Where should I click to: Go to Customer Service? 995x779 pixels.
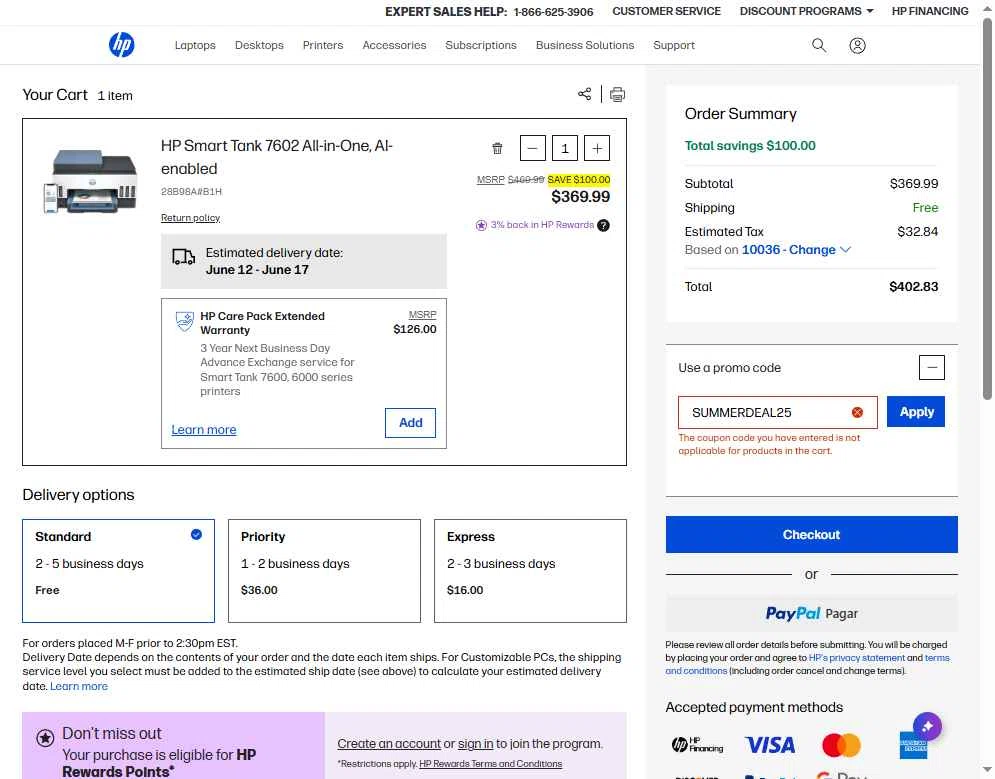point(666,11)
